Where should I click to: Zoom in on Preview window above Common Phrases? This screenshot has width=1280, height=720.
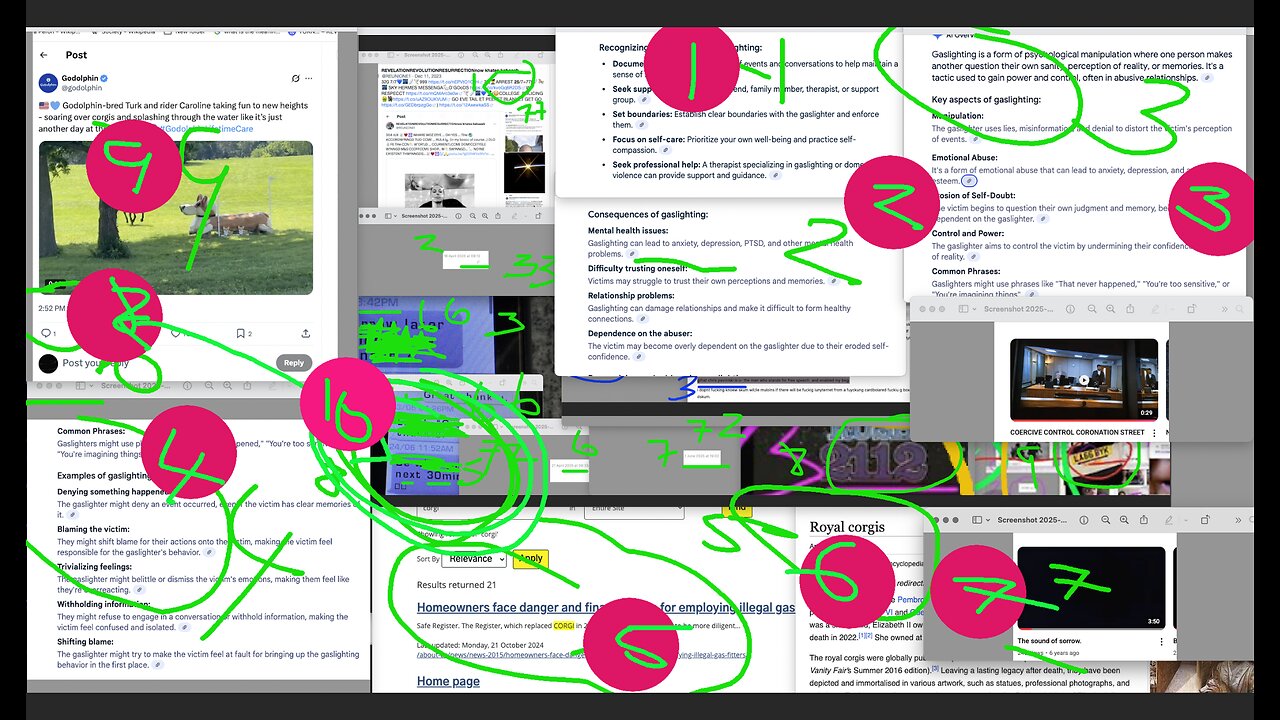click(x=227, y=386)
